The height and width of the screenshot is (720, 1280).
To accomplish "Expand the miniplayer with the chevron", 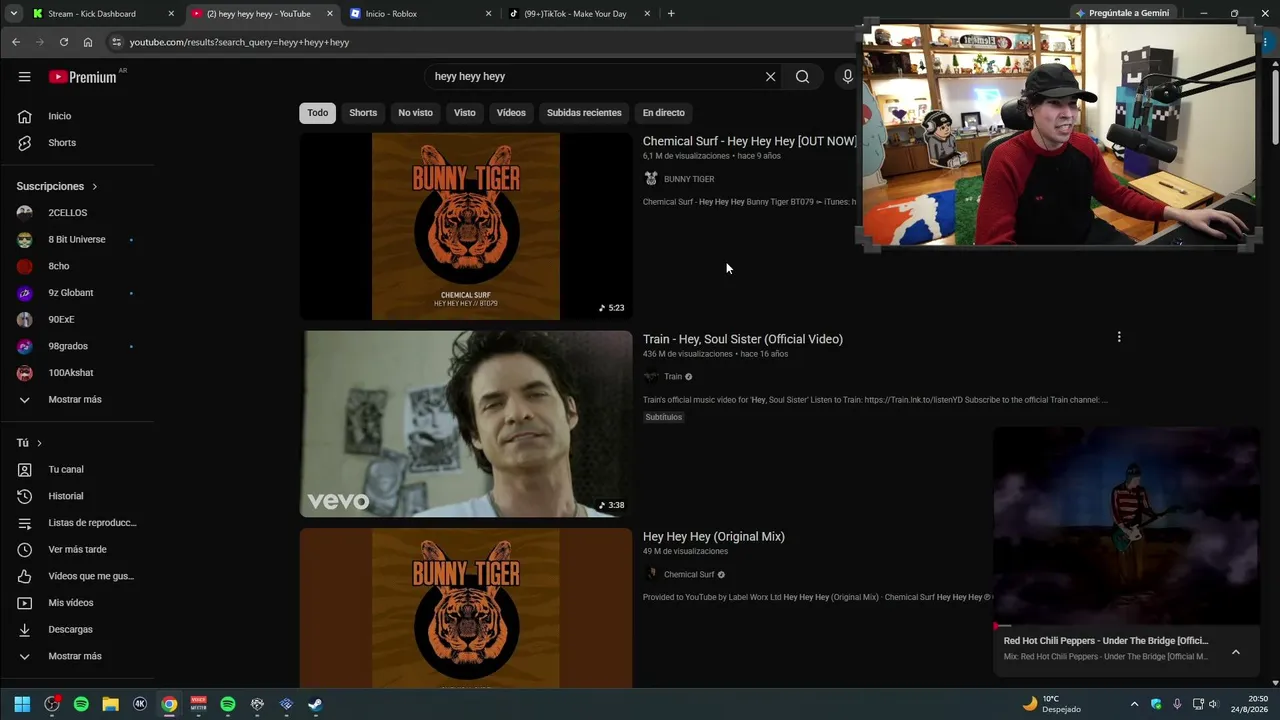I will (x=1236, y=652).
